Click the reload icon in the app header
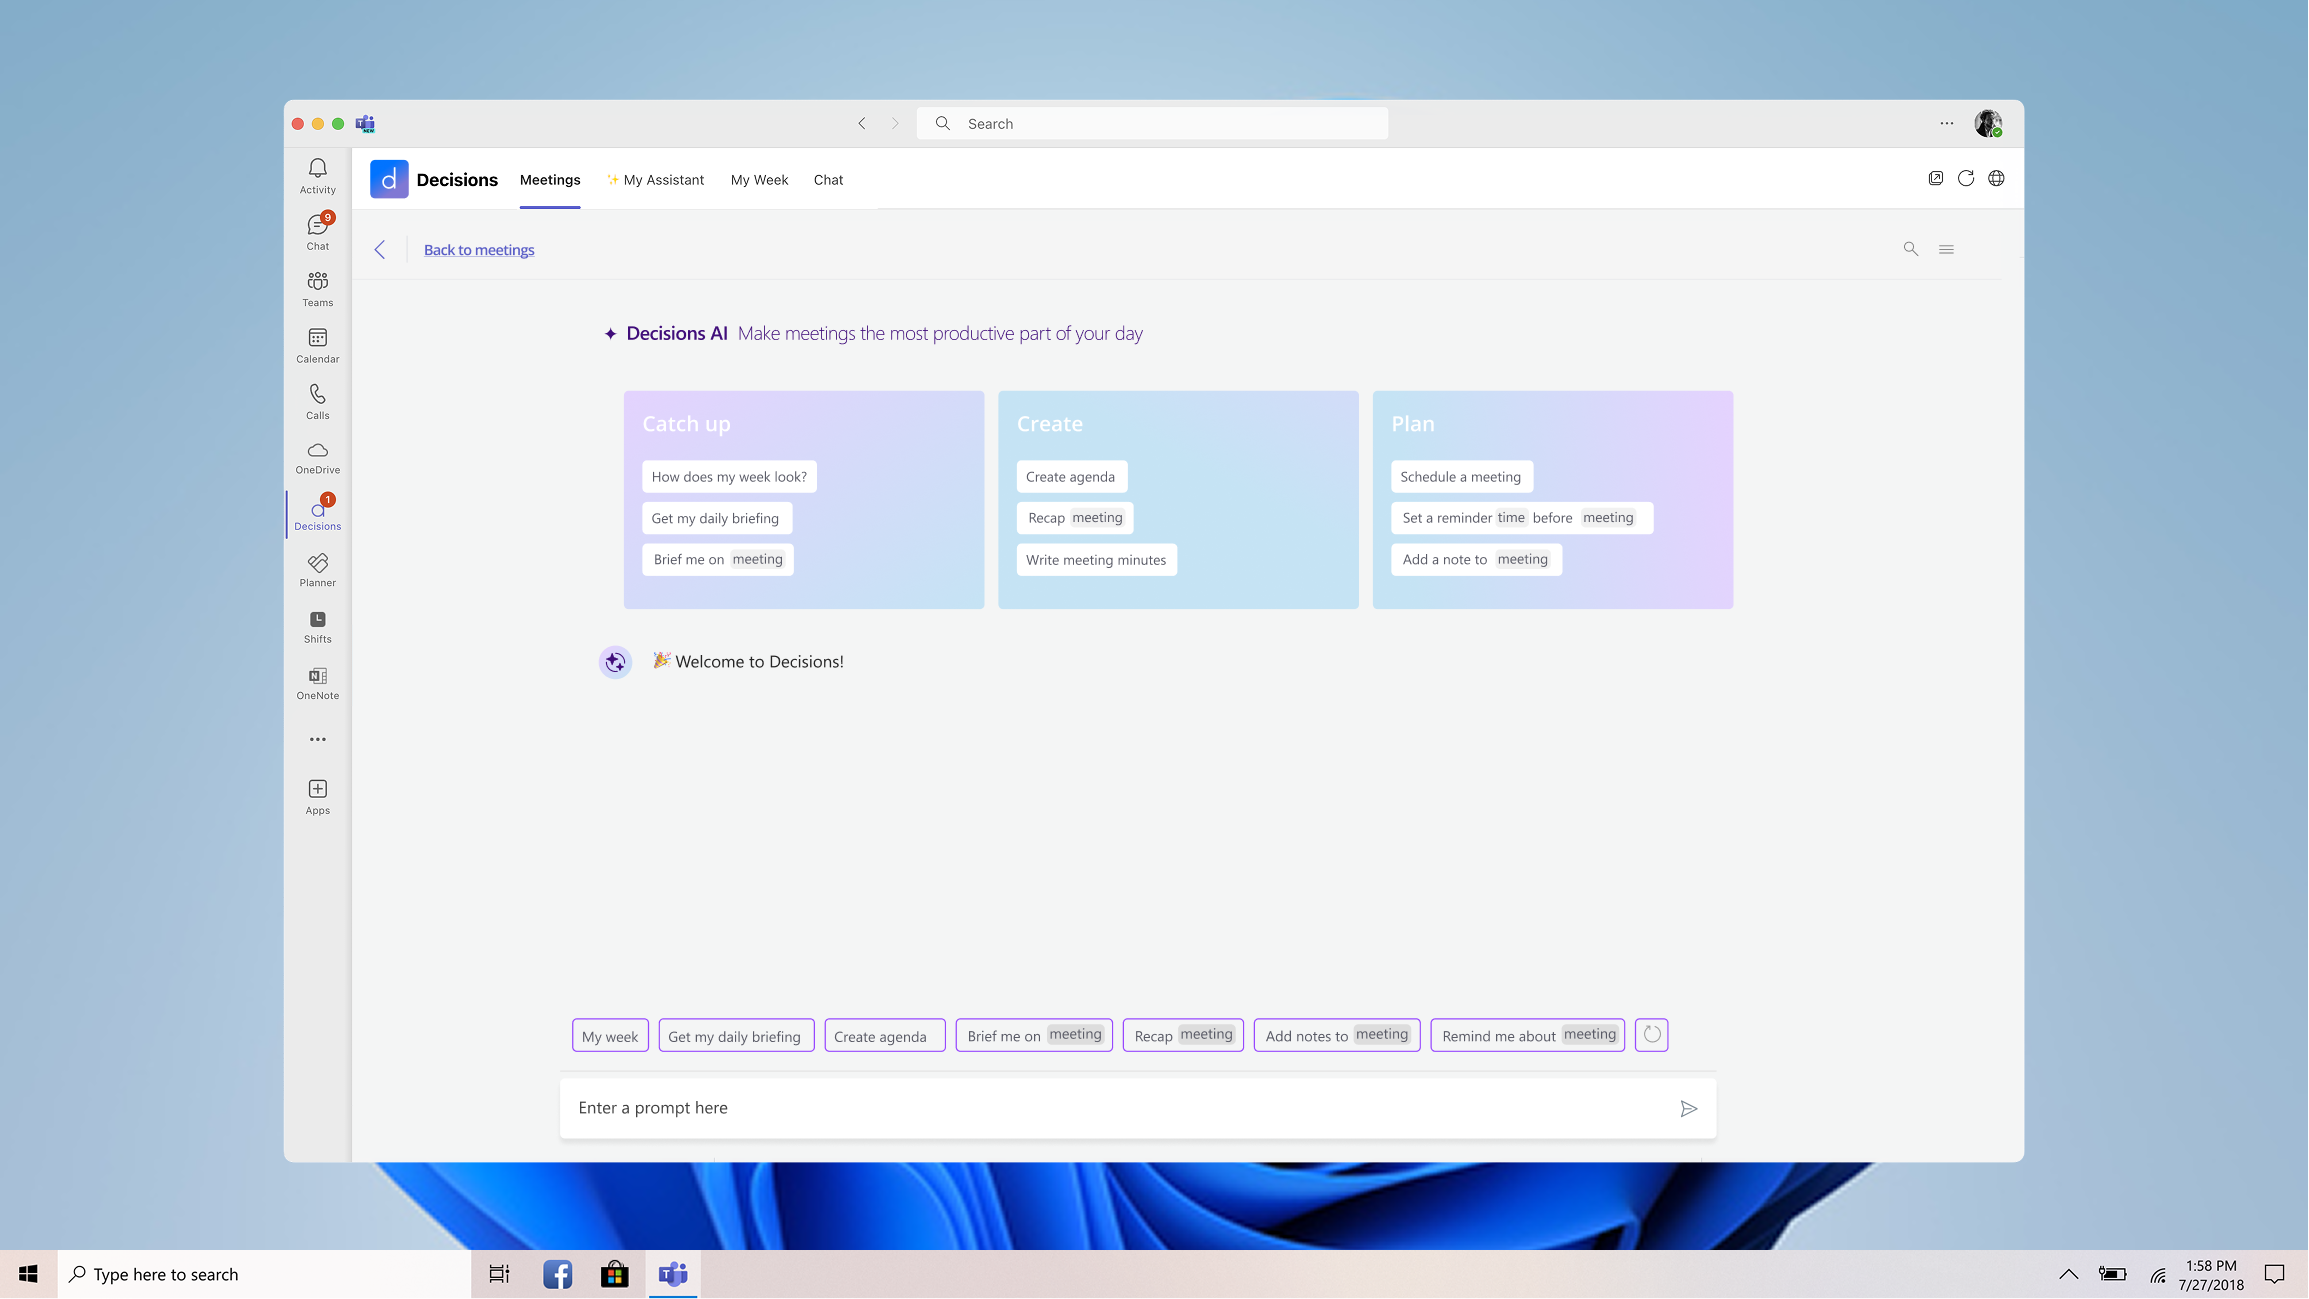This screenshot has width=2309, height=1299. click(x=1965, y=178)
